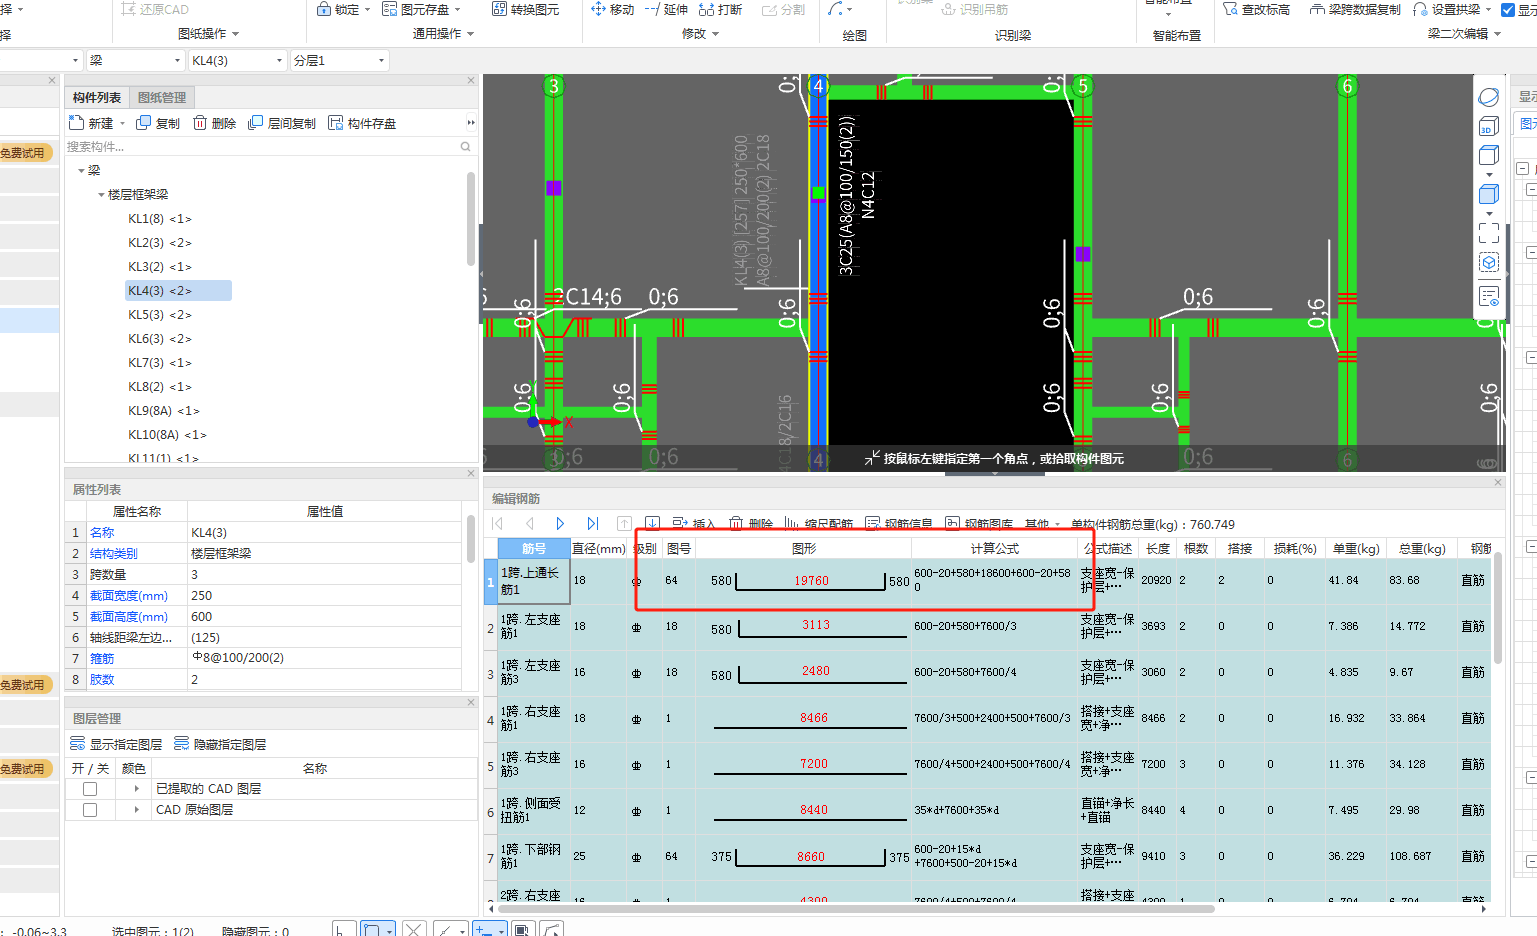Click 构件存盘 save component icon
Screen dimensions: 1537x936
pos(336,123)
